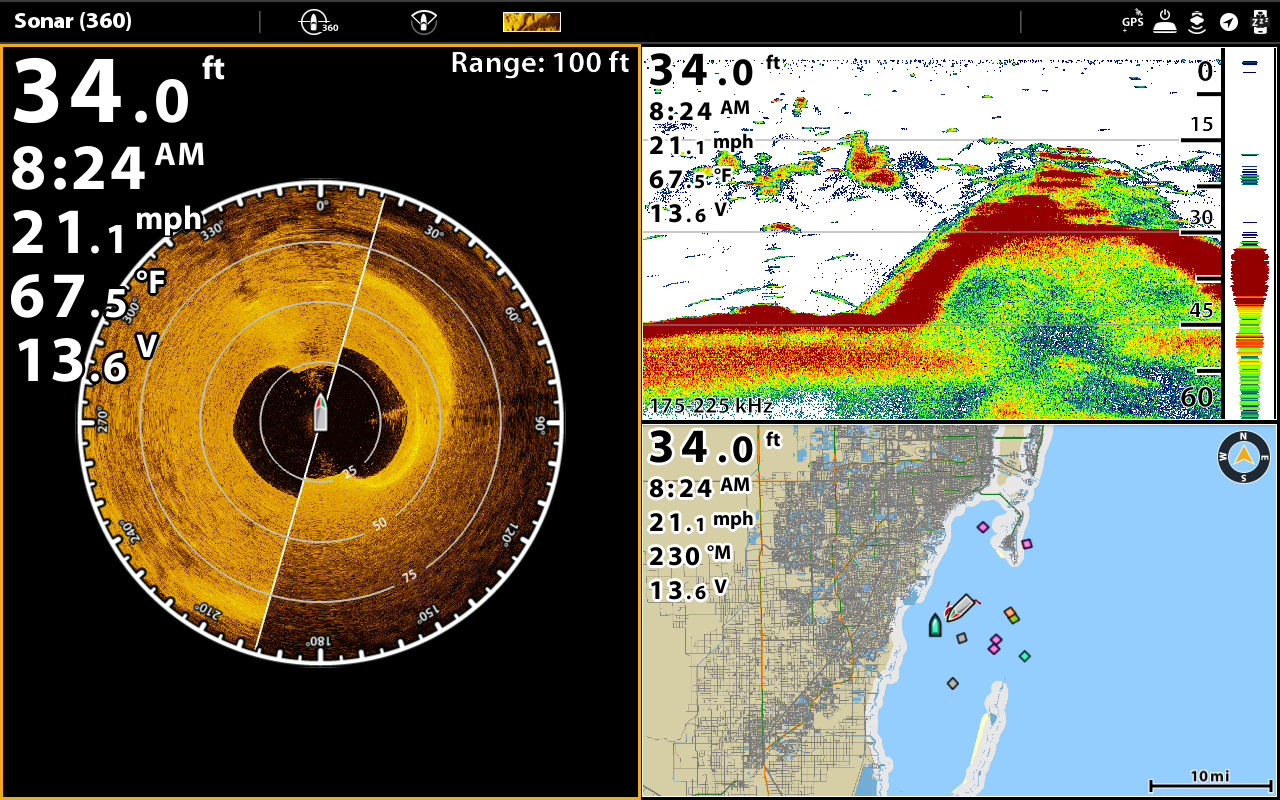The height and width of the screenshot is (800, 1280).
Task: Tap the 230 °M heading on chart
Action: (690, 556)
